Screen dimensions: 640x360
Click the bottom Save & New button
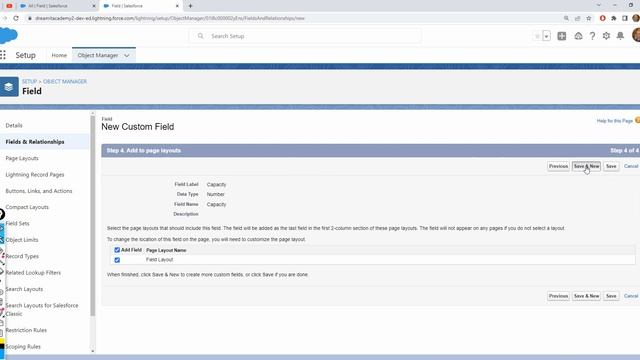(586, 296)
